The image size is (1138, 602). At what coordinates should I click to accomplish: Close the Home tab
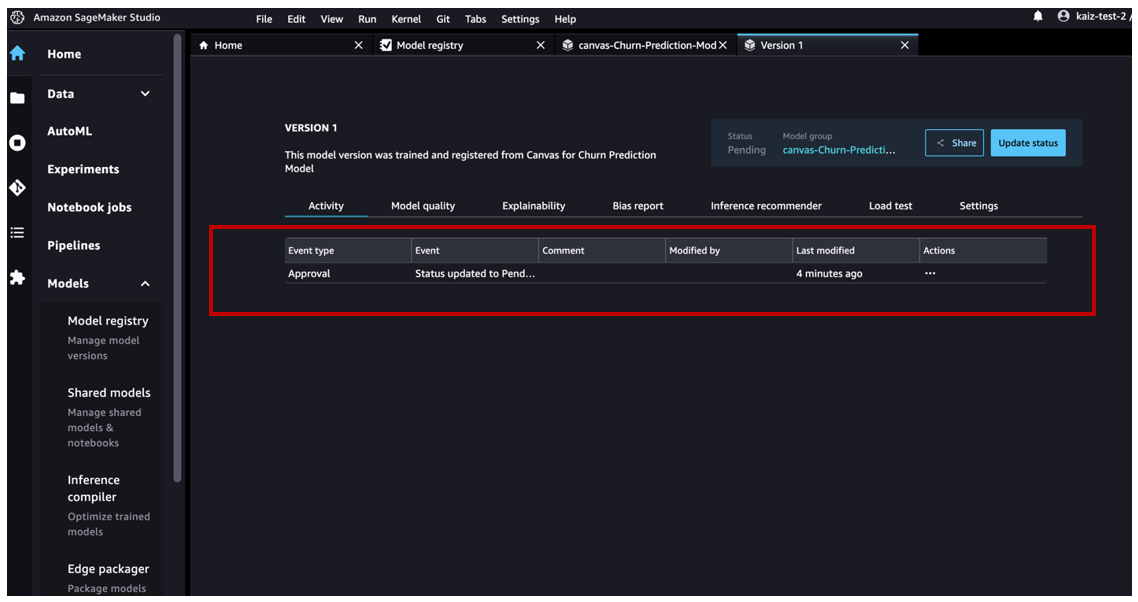(x=359, y=45)
